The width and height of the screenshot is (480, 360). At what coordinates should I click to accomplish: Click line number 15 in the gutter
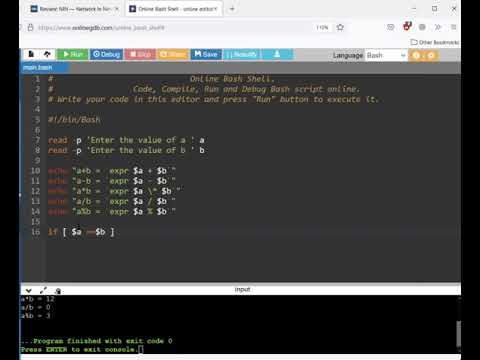click(x=35, y=222)
